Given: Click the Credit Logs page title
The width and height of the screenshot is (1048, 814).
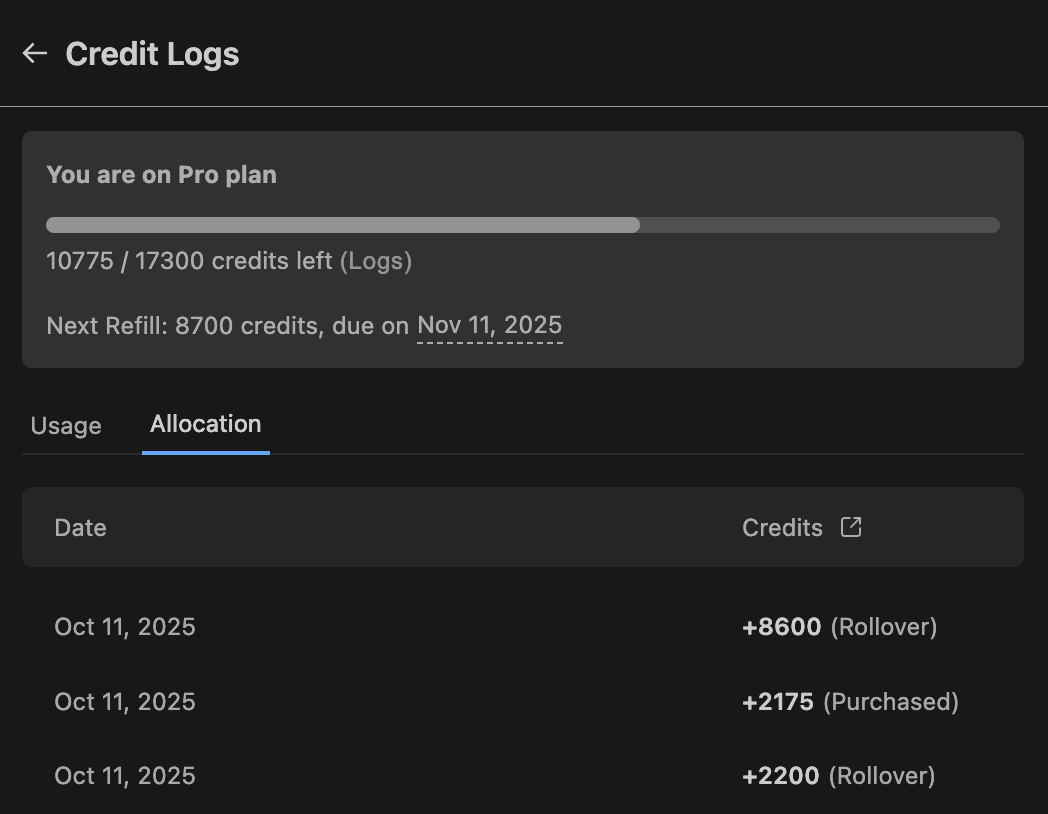Looking at the screenshot, I should click(x=152, y=54).
